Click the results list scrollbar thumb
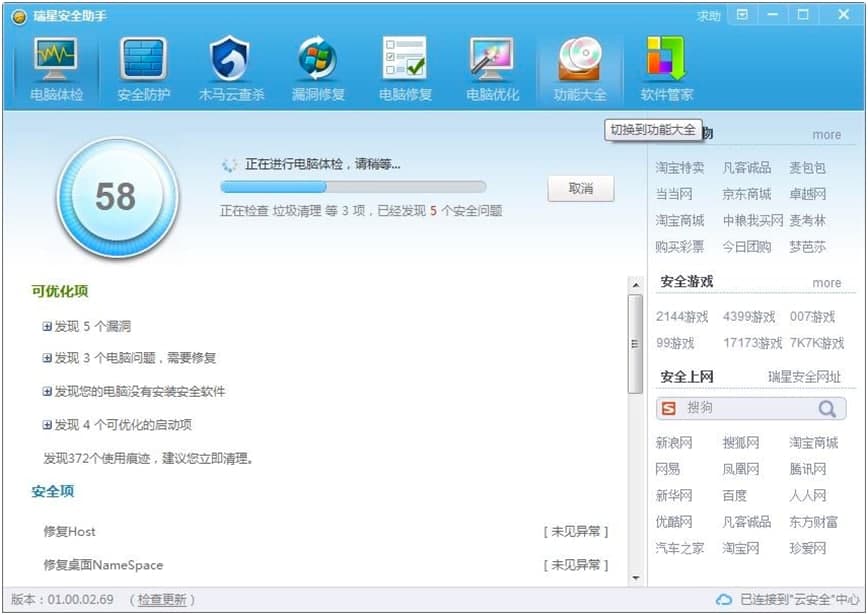Viewport: 868px width, 615px height. (636, 344)
